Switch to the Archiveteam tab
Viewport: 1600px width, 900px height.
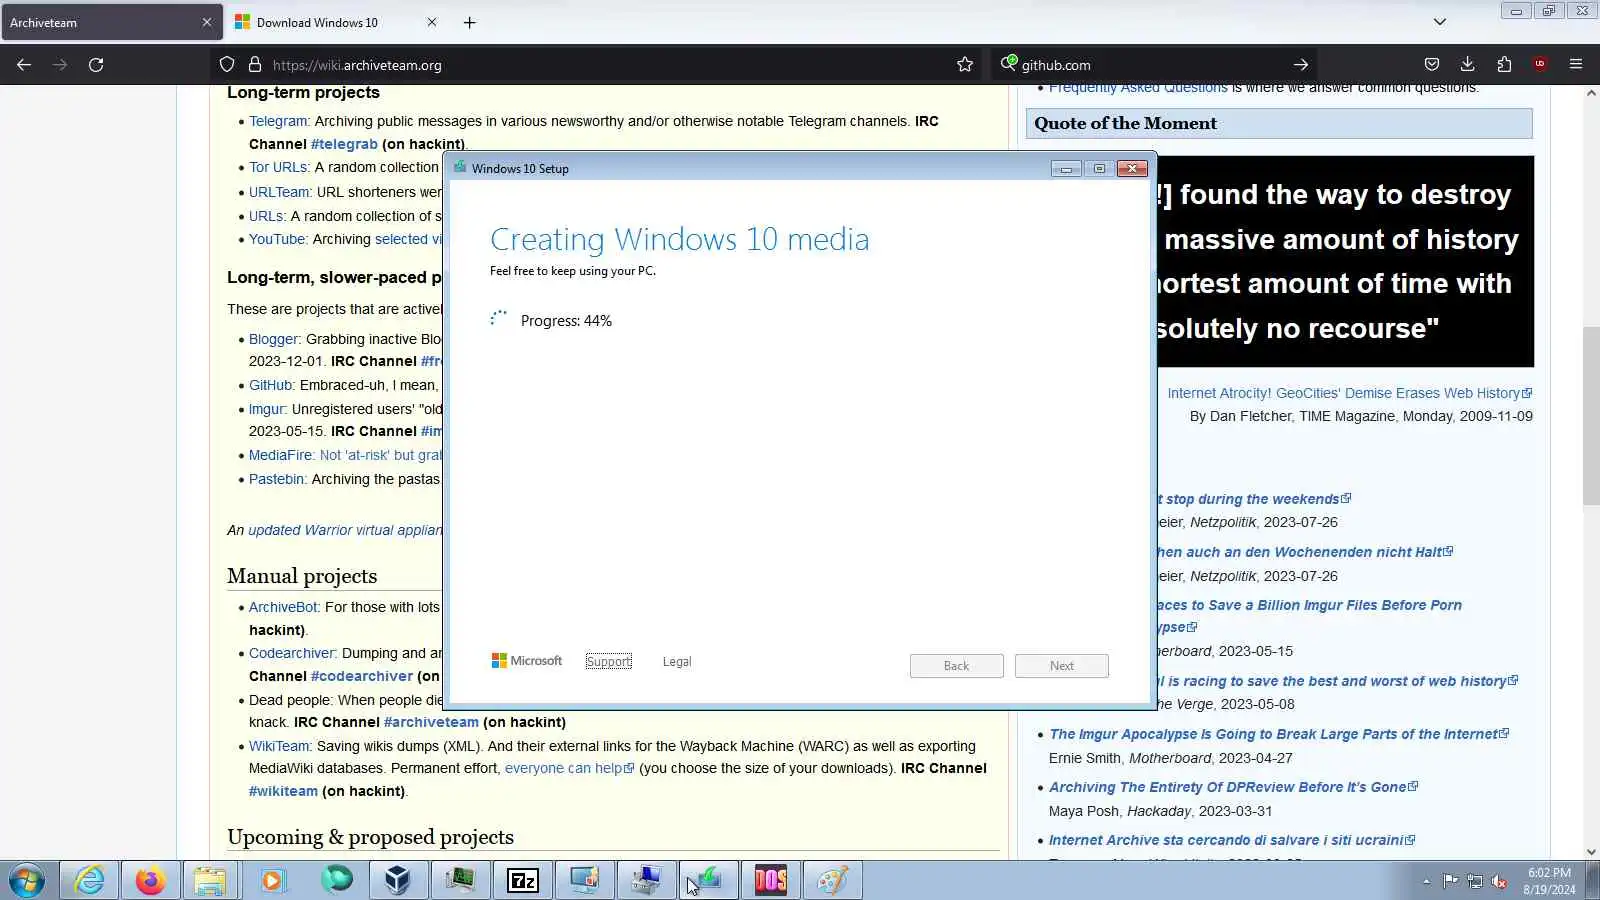click(112, 22)
